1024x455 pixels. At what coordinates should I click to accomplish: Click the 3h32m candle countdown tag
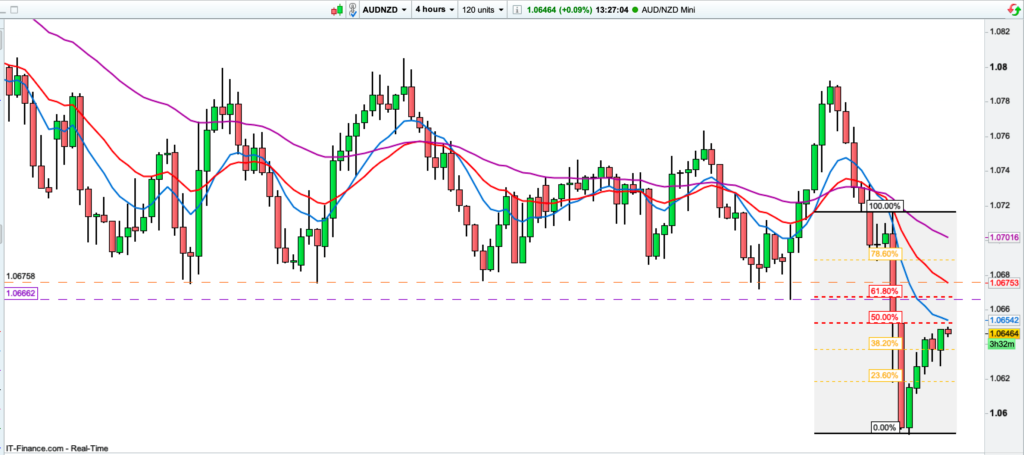click(1001, 344)
